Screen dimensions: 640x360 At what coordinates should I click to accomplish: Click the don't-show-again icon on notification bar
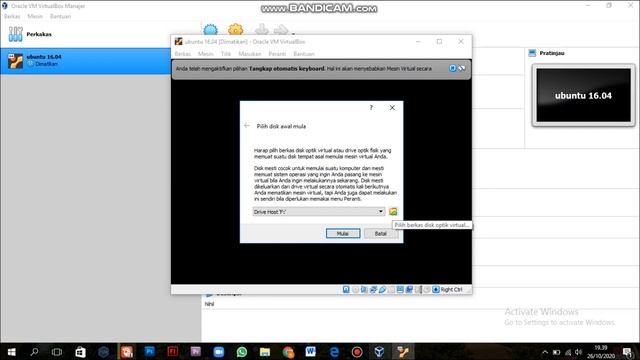[x=462, y=68]
